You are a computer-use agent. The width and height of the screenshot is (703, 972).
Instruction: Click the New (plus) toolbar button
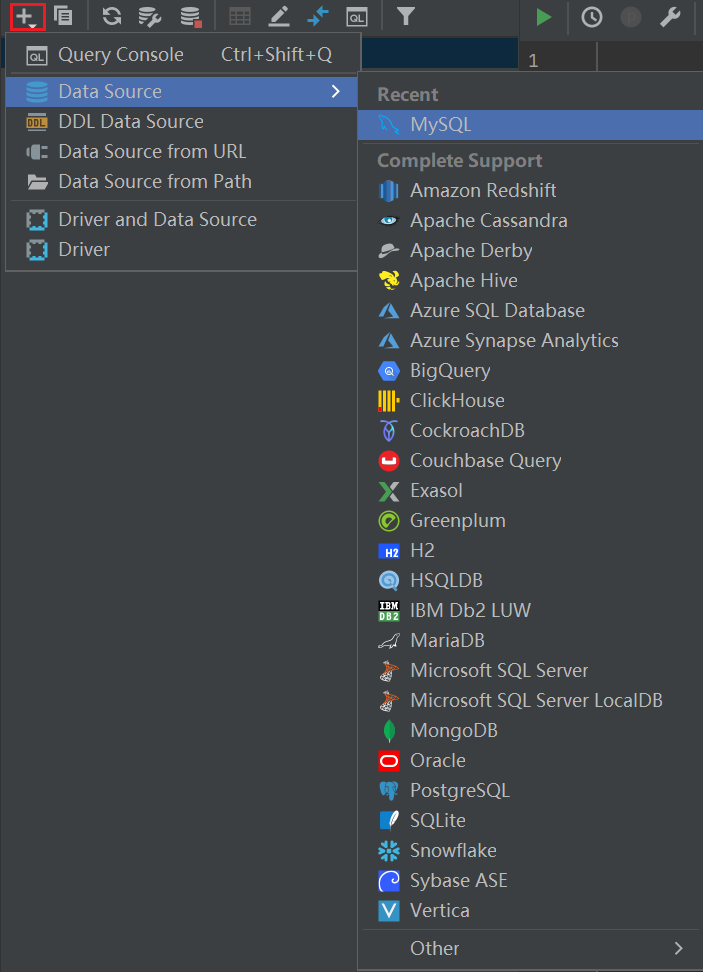pos(27,17)
